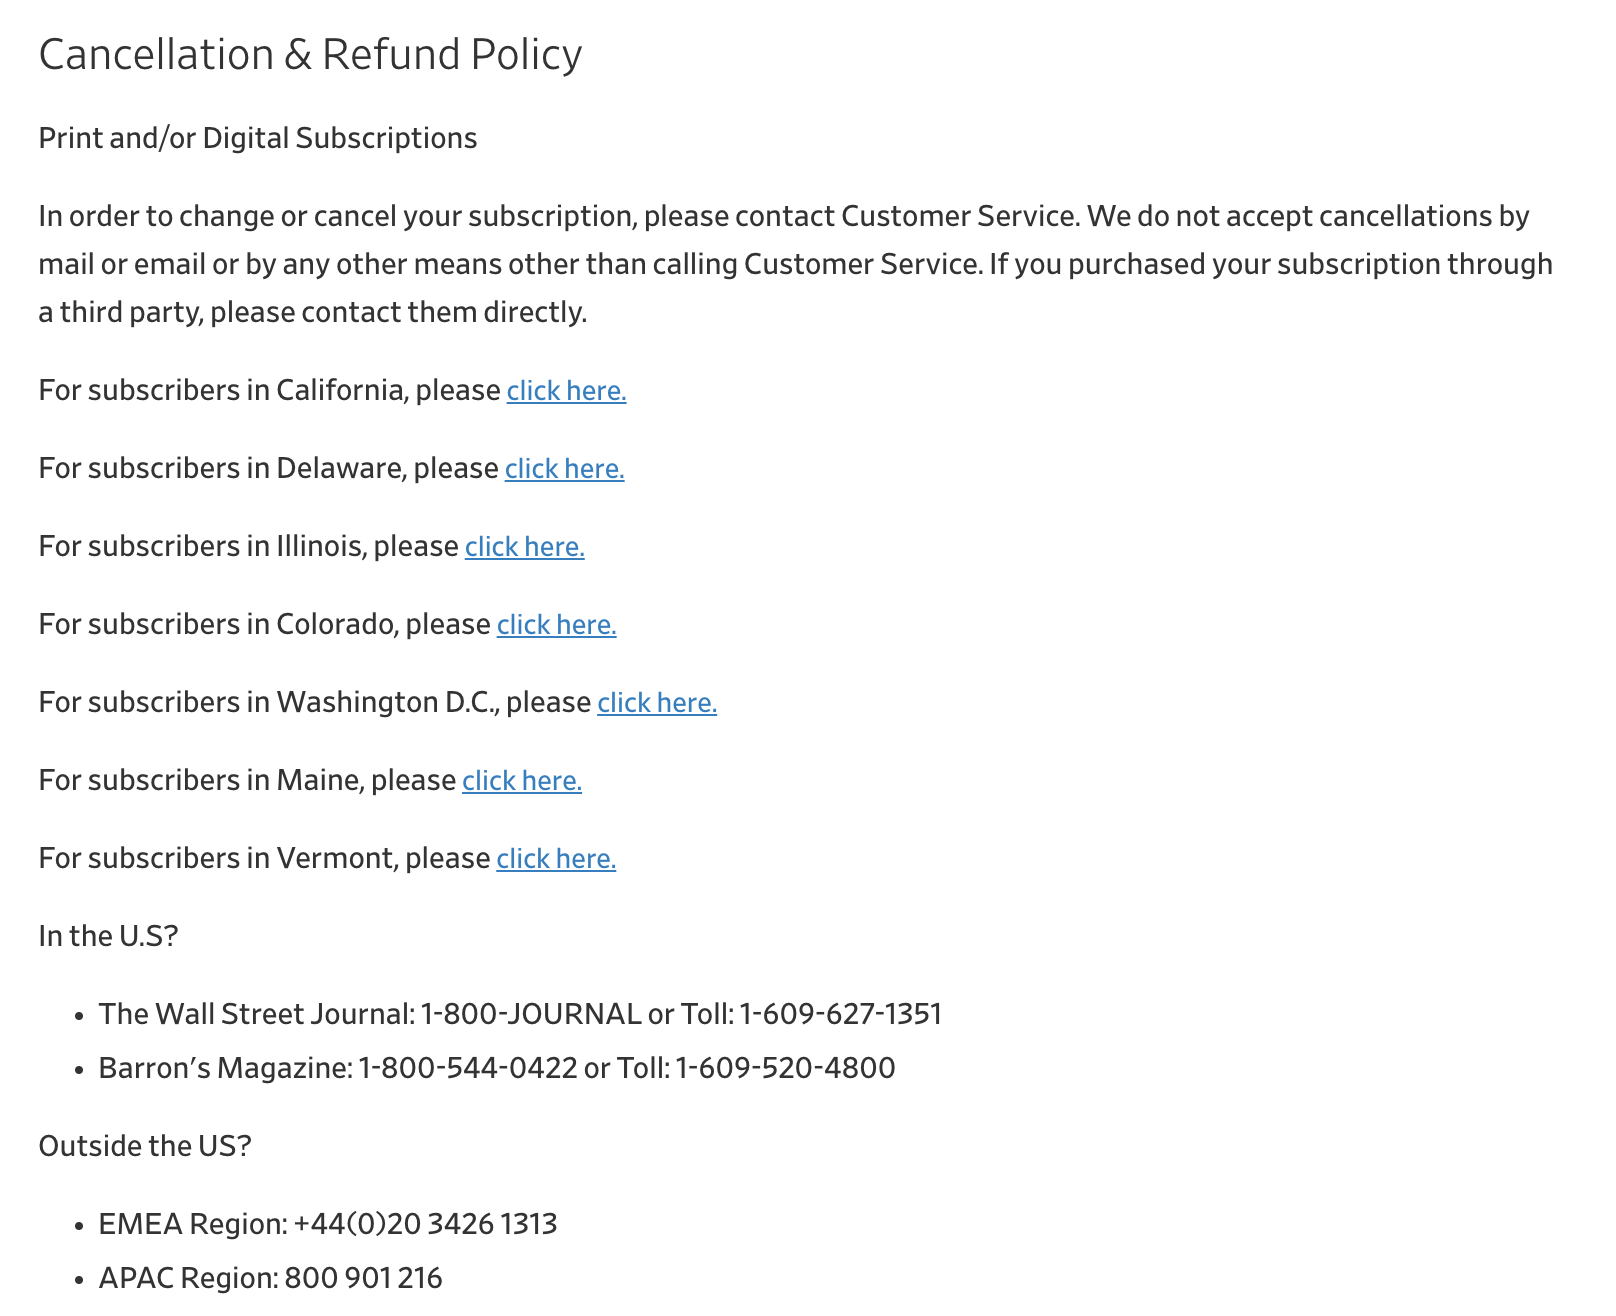This screenshot has height=1316, width=1616.
Task: Follow the Delaware subscribers "click here" link
Action: (564, 468)
